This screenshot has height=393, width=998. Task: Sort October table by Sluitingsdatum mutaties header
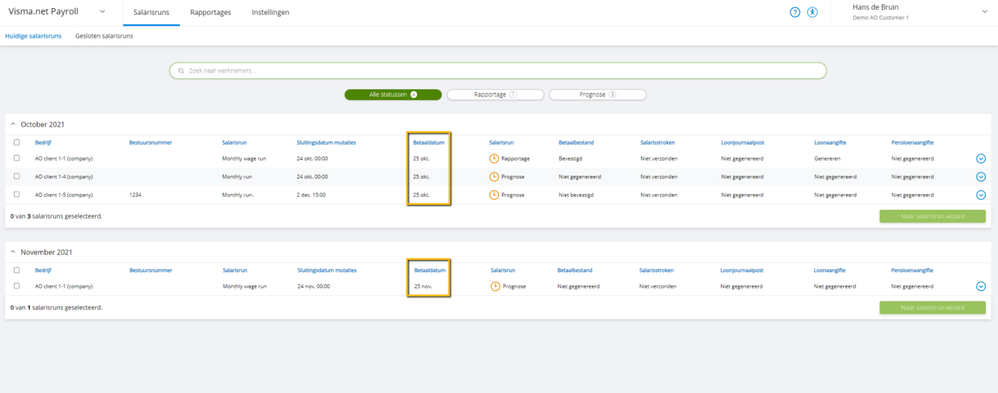[326, 143]
